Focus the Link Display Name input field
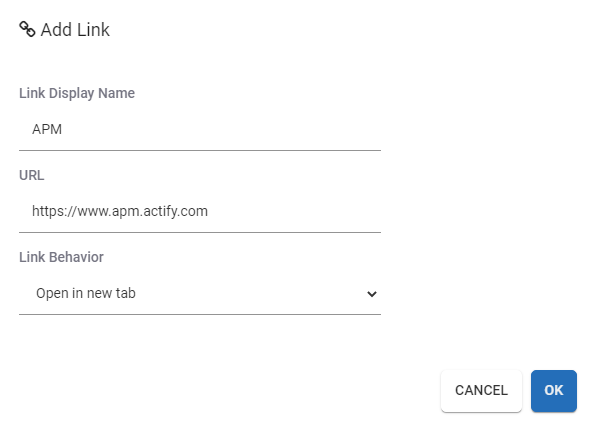595x427 pixels. tap(200, 129)
